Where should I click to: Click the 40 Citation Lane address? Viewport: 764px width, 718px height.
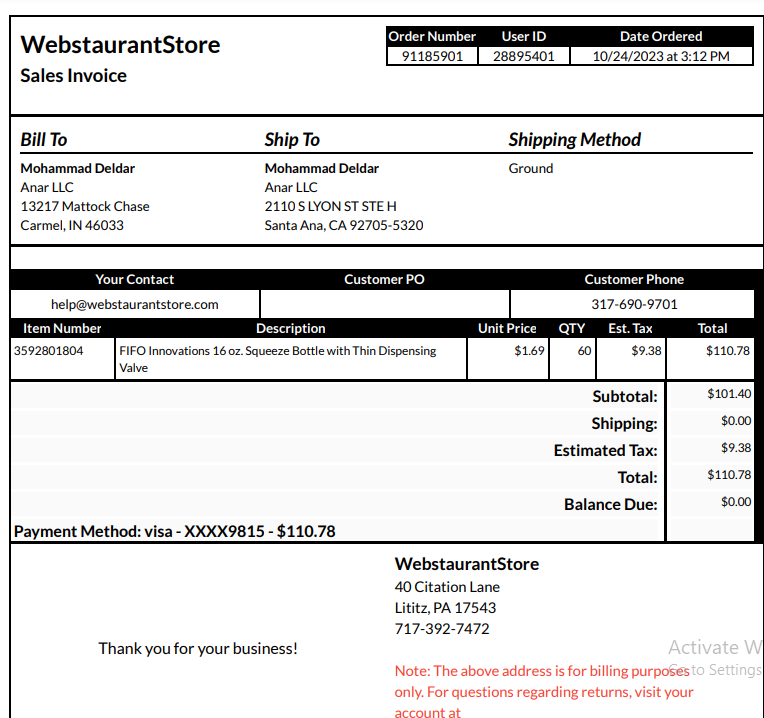pyautogui.click(x=447, y=587)
